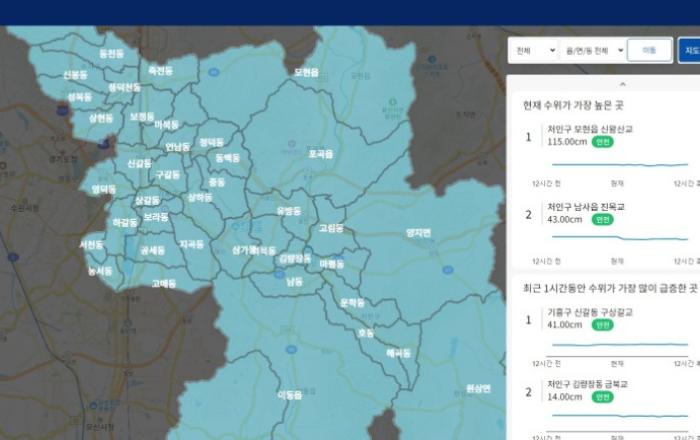
Task: Open the 전체 district dropdown
Action: [x=533, y=50]
